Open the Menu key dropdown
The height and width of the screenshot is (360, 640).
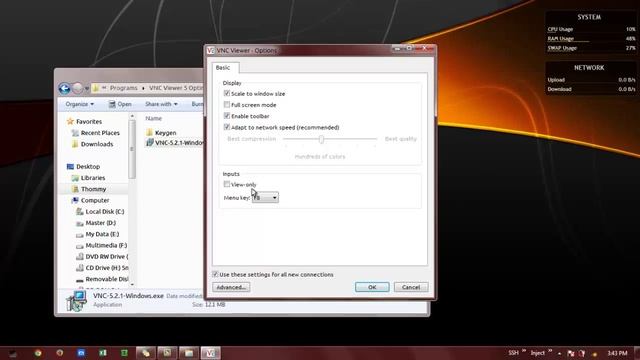coord(265,198)
